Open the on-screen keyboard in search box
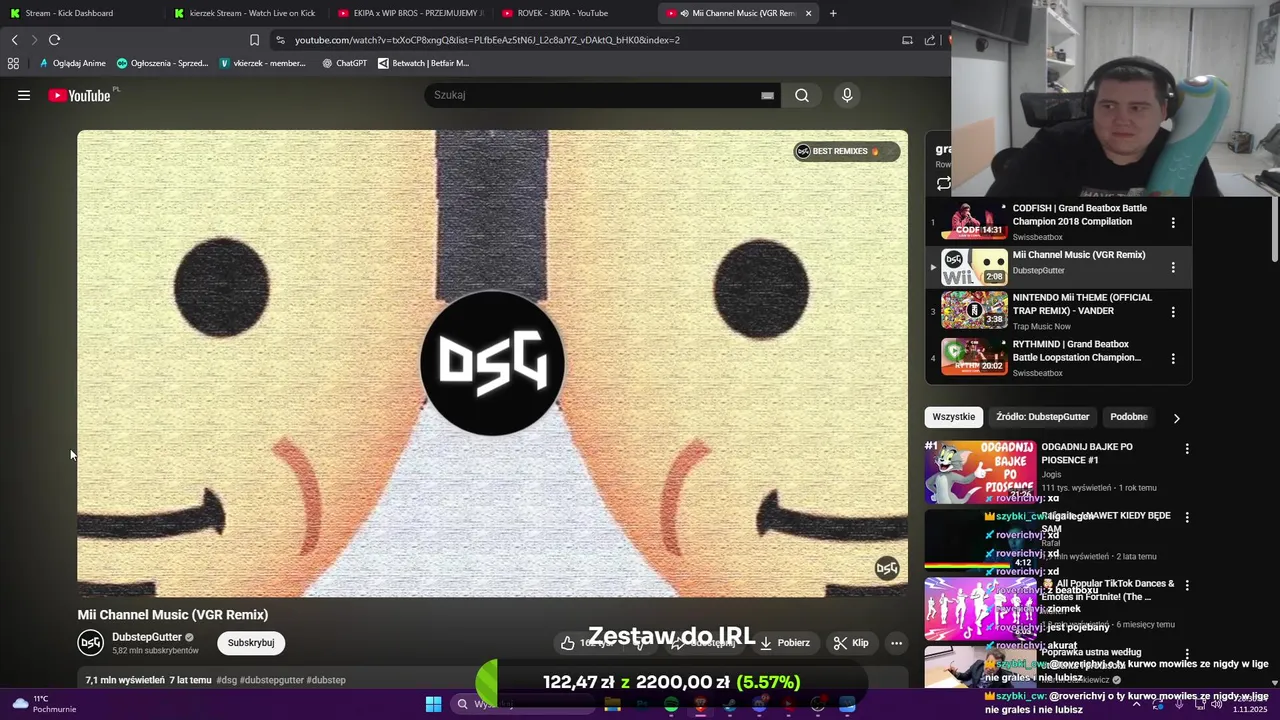This screenshot has width=1280, height=720. pyautogui.click(x=767, y=95)
